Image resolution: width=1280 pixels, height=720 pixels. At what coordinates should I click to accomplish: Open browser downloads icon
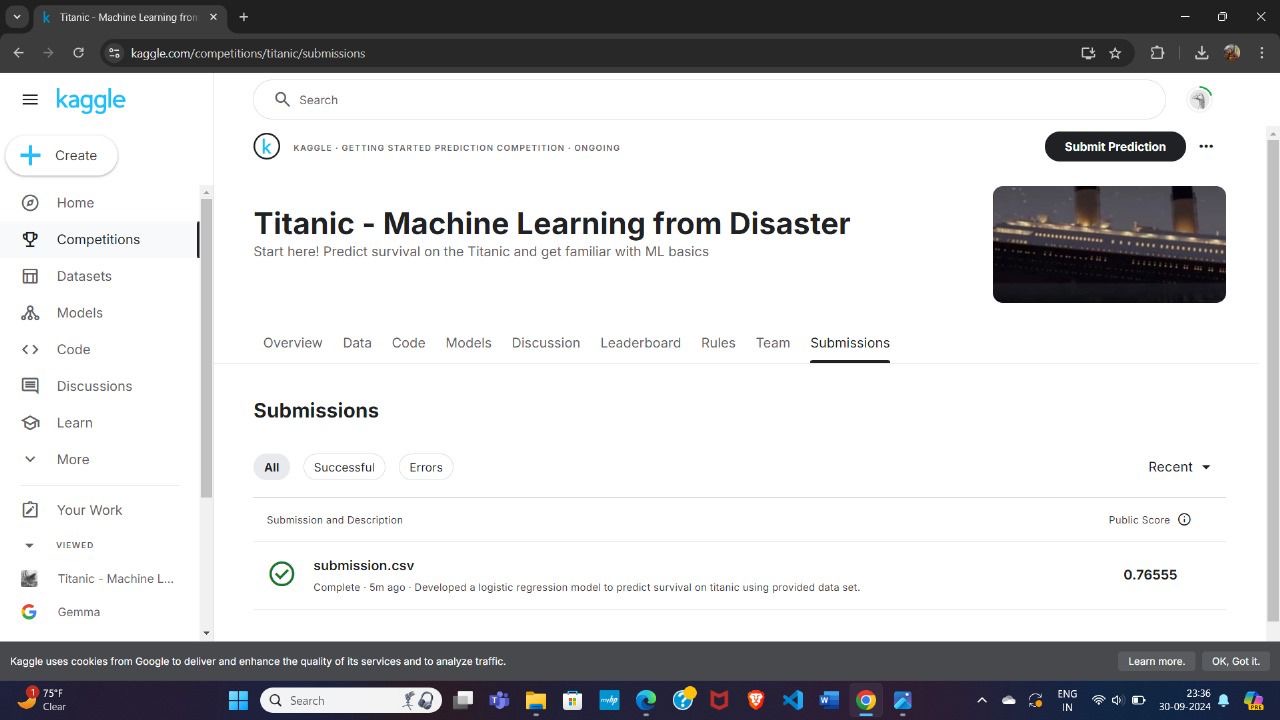click(1202, 53)
